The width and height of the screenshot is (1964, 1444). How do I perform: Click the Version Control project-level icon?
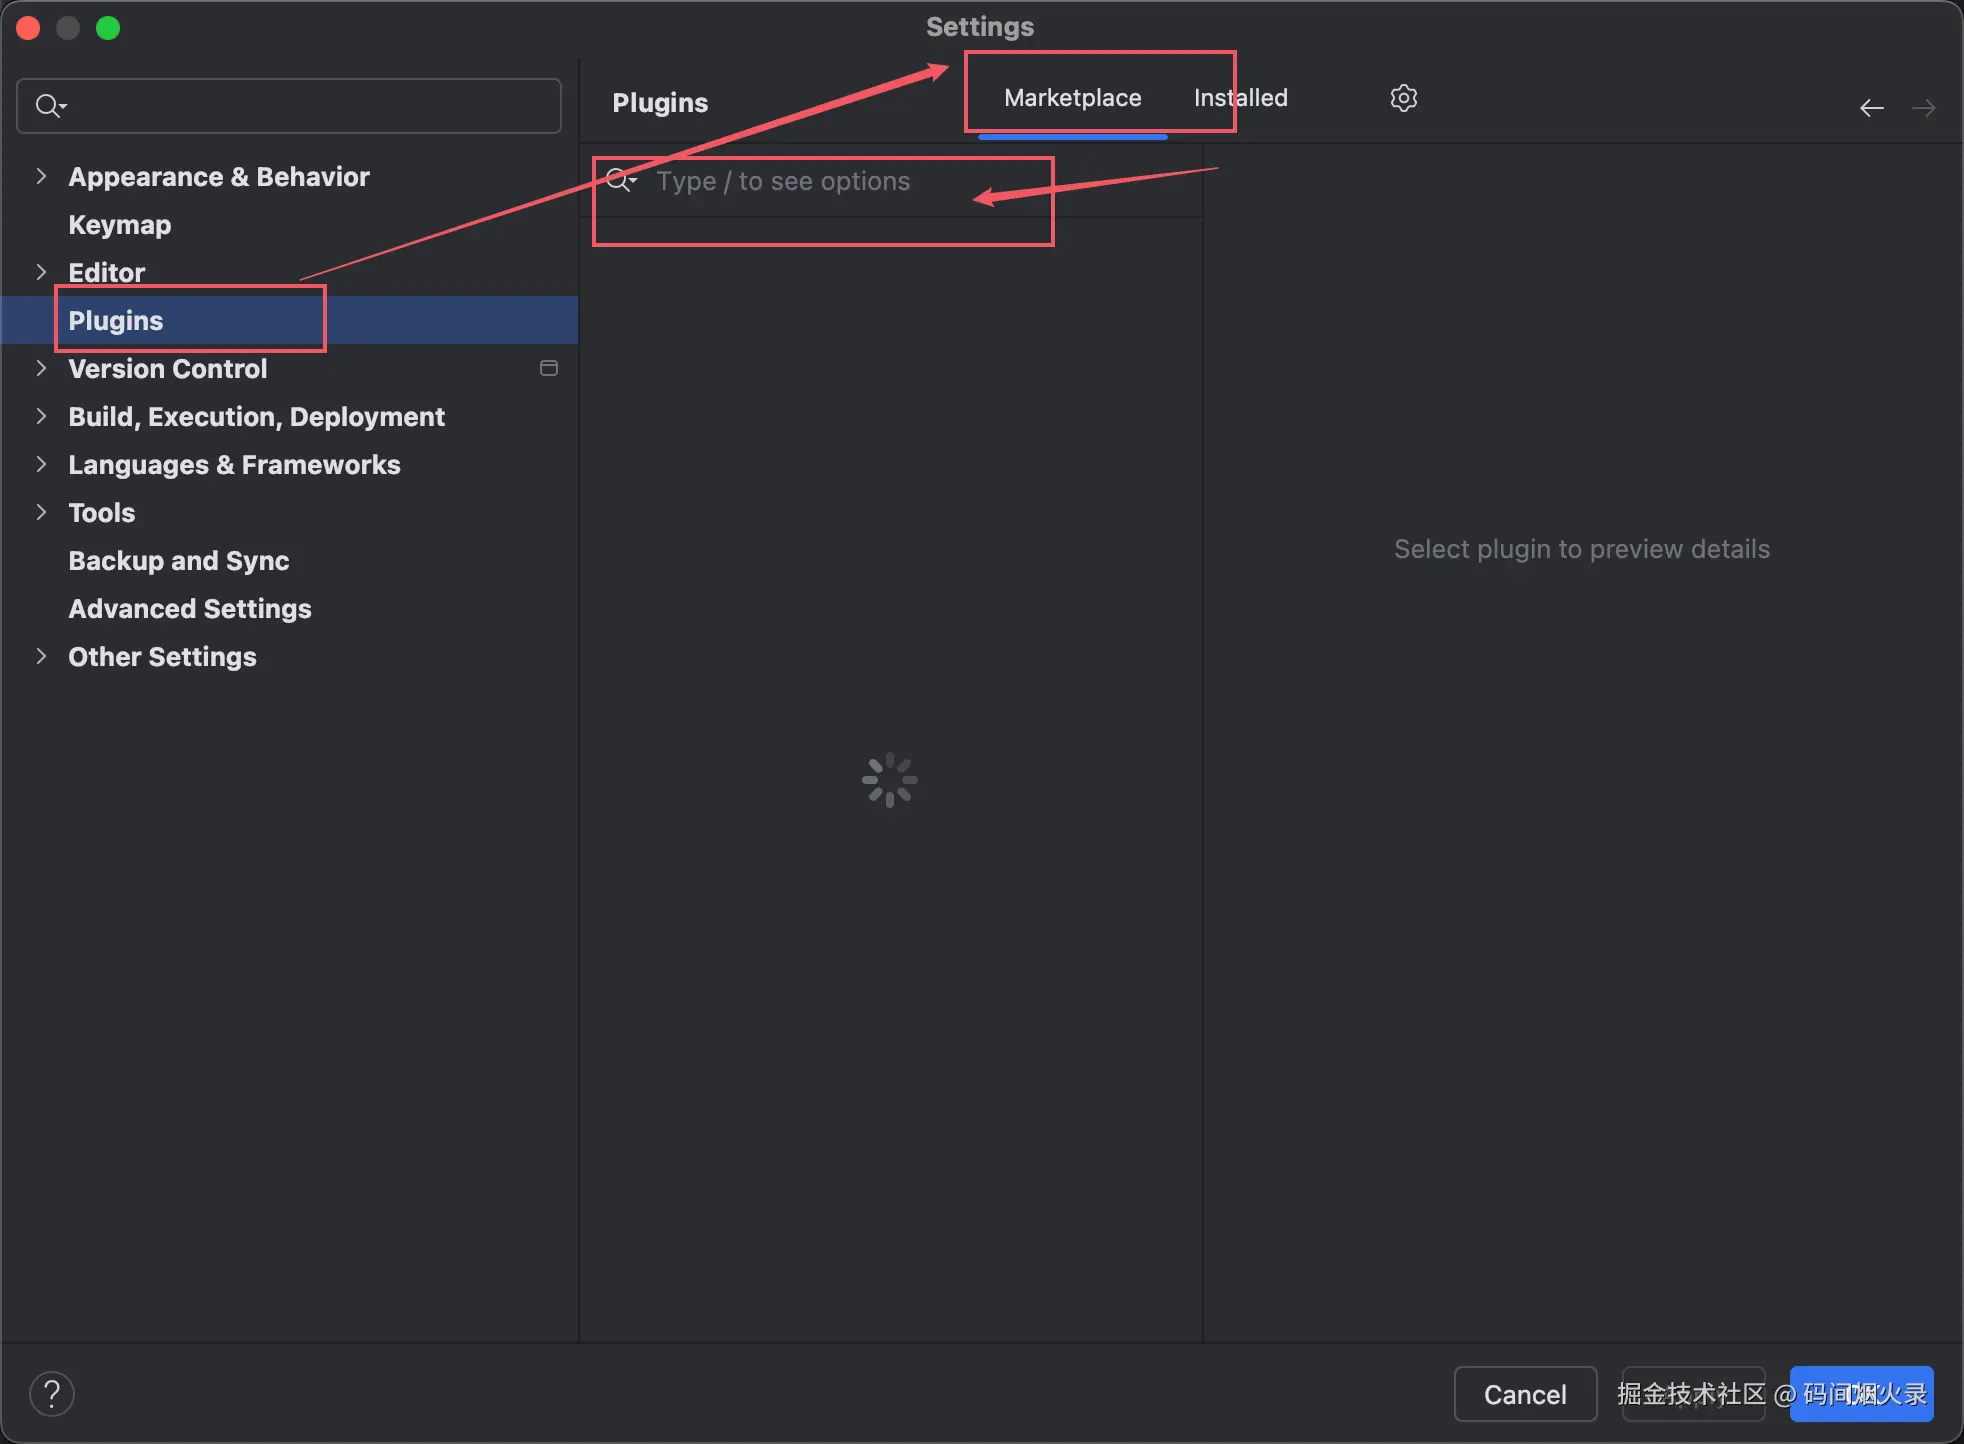click(x=548, y=368)
